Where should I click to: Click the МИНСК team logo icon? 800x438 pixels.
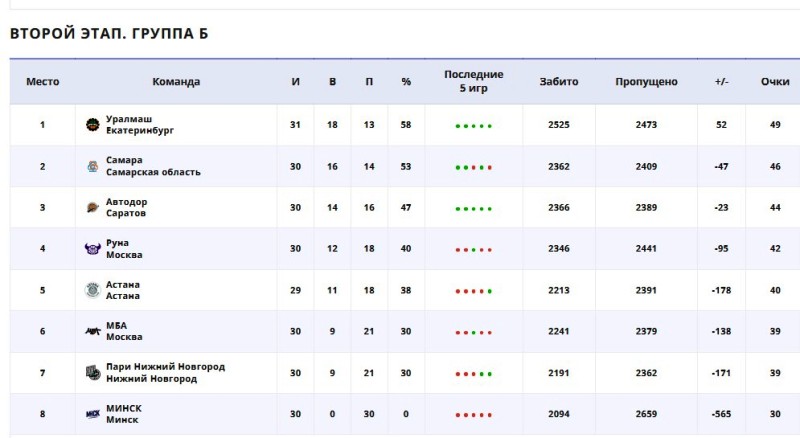(x=92, y=414)
